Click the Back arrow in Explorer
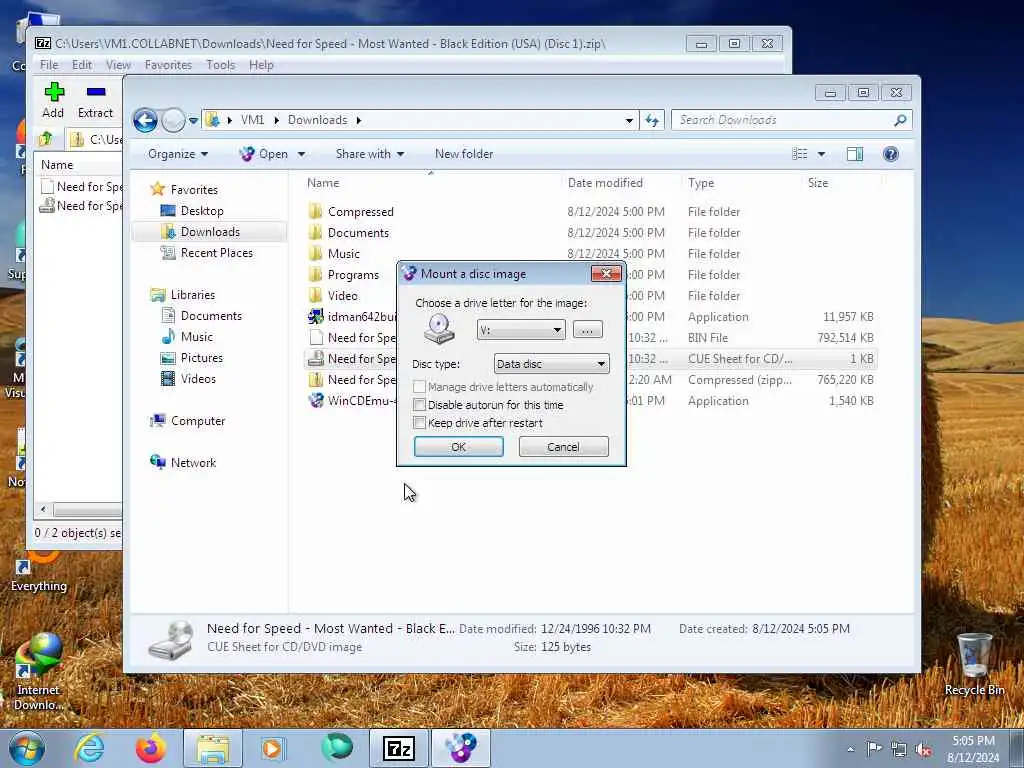Screen dimensions: 1024x768 tap(145, 120)
